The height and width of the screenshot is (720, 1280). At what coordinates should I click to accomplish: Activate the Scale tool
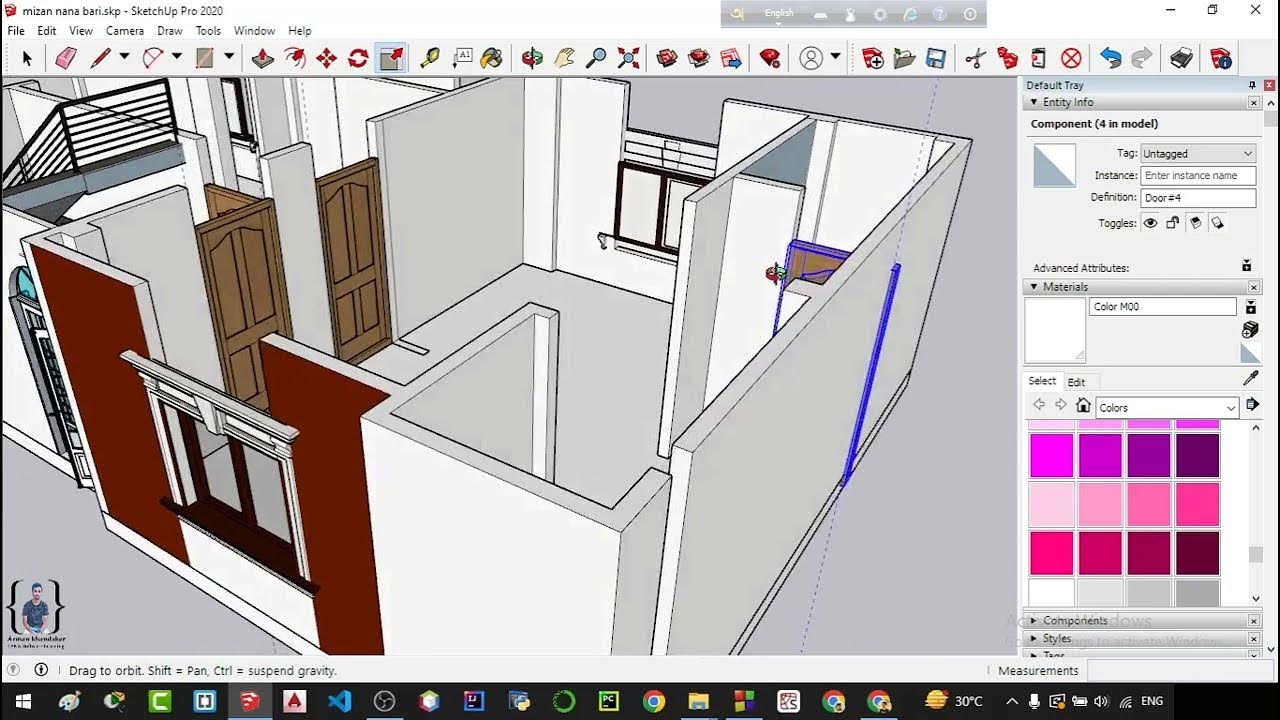pyautogui.click(x=391, y=58)
